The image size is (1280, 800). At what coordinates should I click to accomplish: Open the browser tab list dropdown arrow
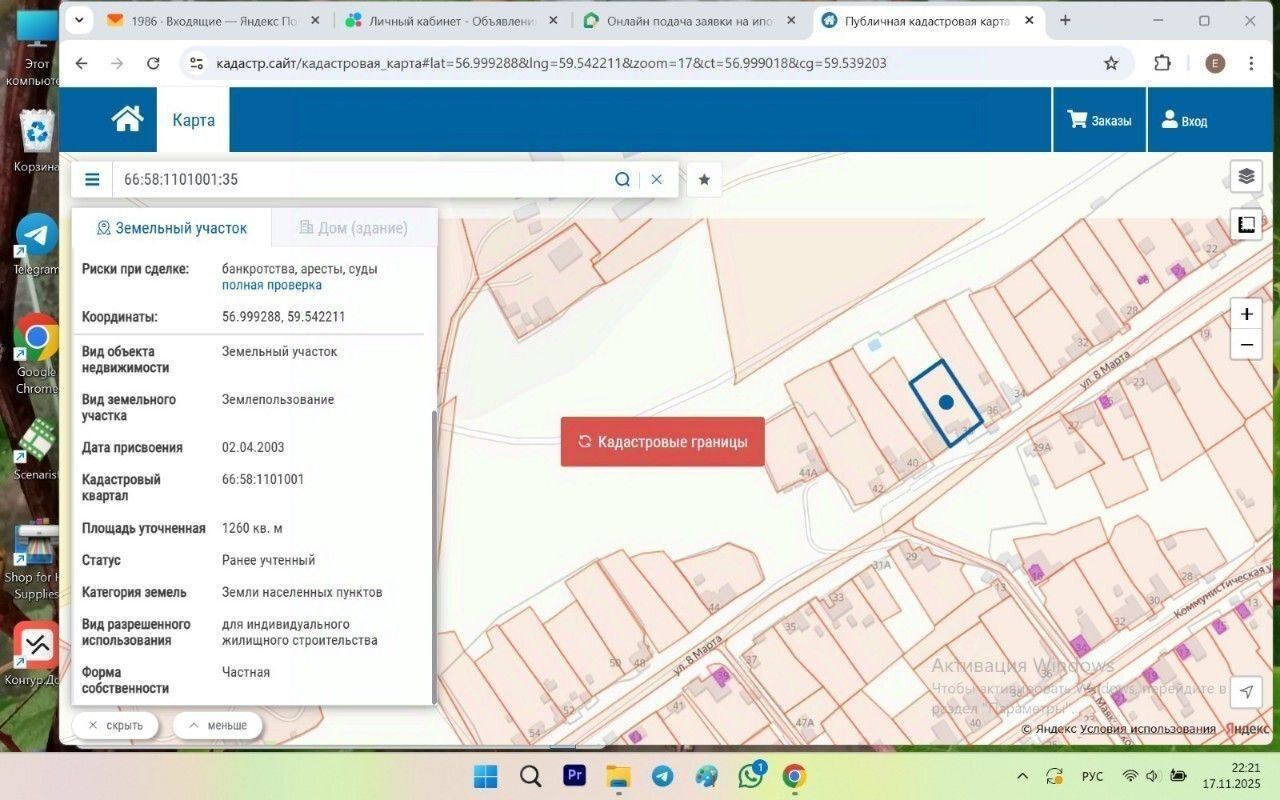tap(78, 20)
